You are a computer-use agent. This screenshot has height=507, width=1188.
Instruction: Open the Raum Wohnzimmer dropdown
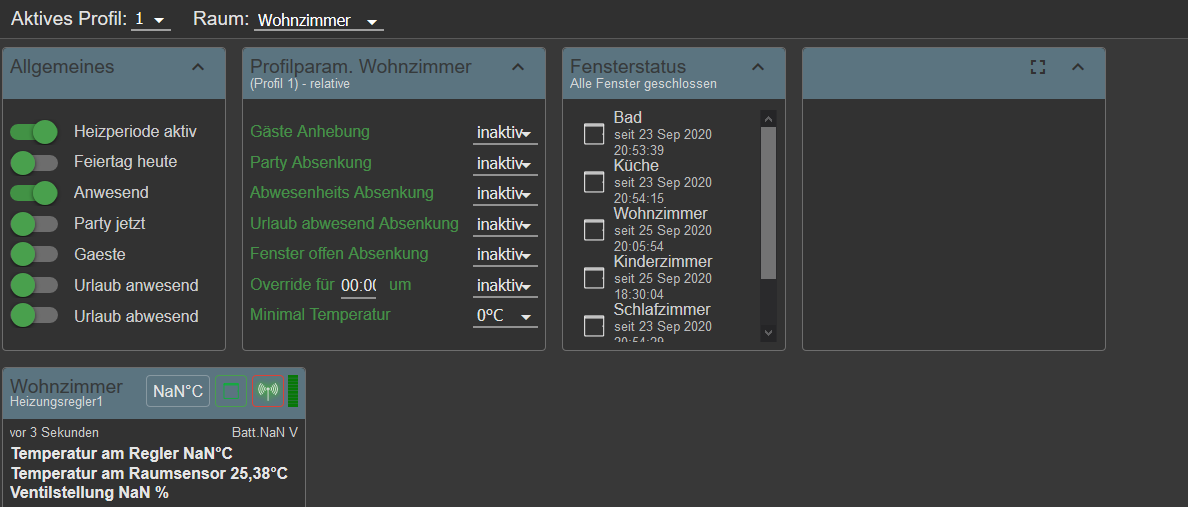click(x=318, y=21)
